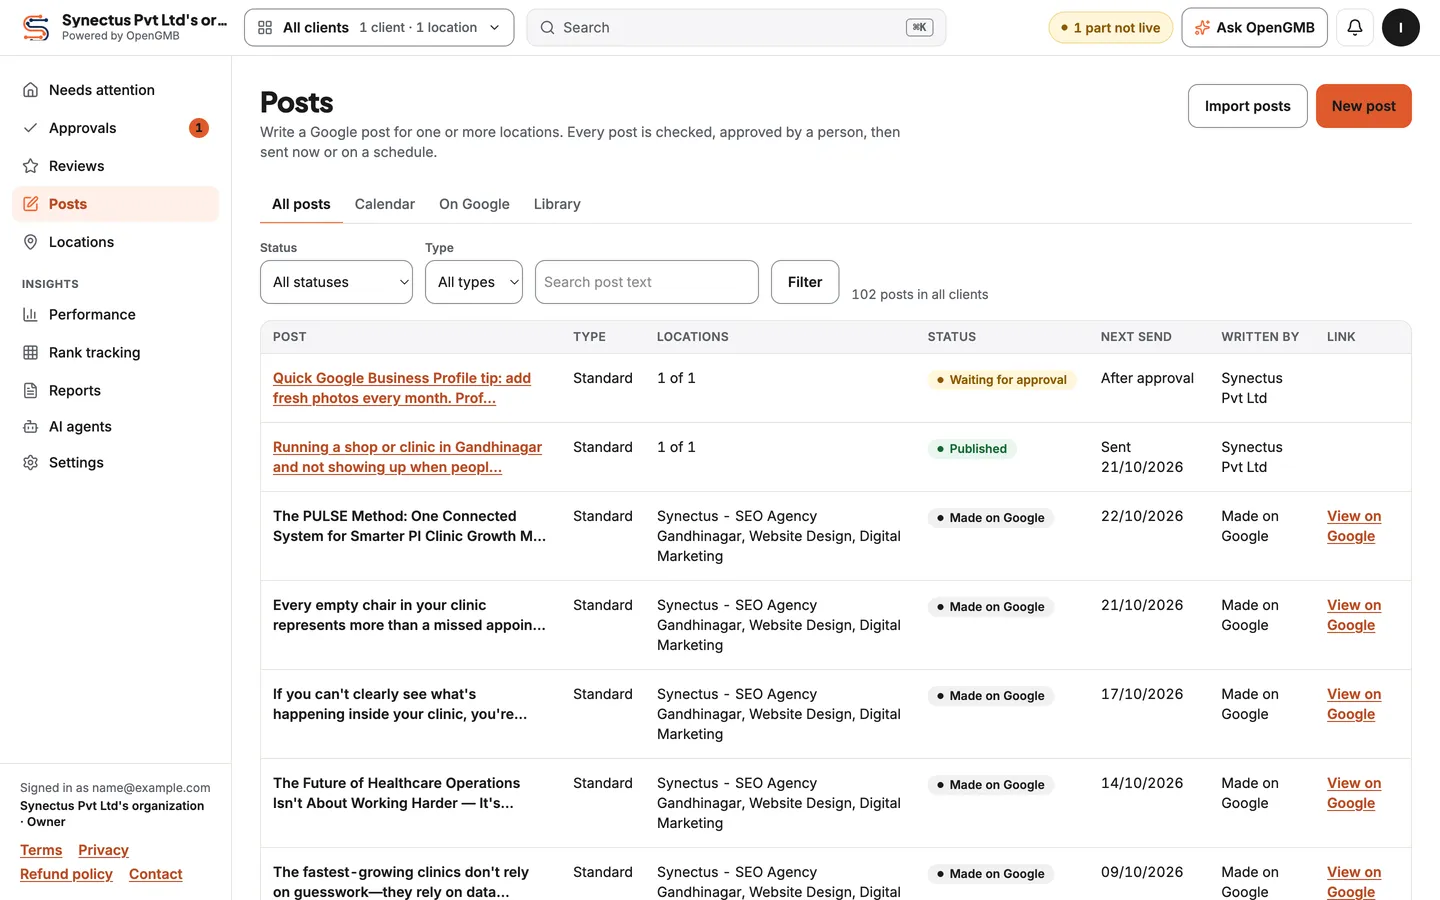The height and width of the screenshot is (900, 1440).
Task: Click the Published status badge
Action: 972,449
